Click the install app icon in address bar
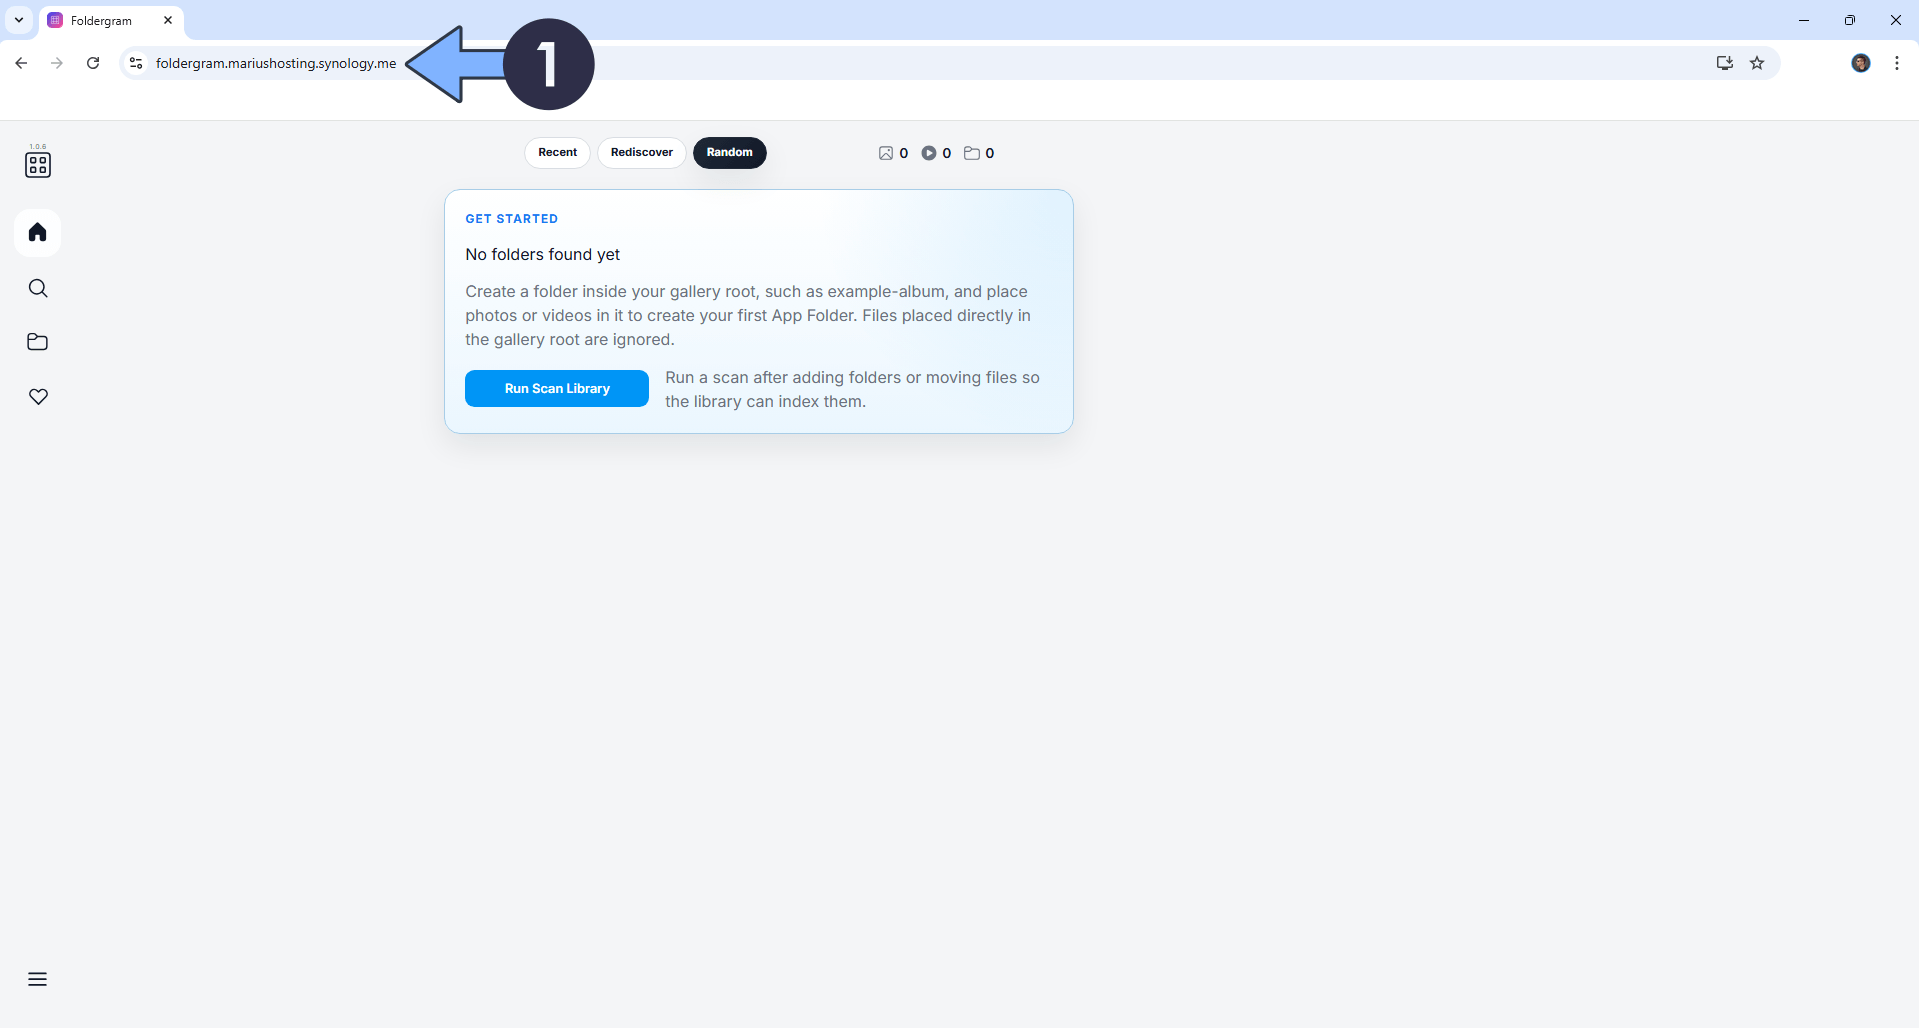This screenshot has width=1919, height=1028. (1724, 62)
